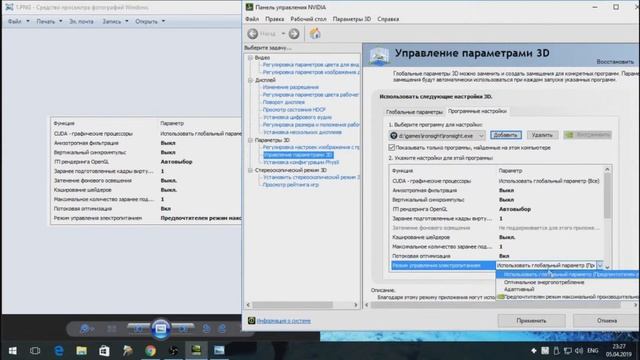Launch Google Chrome from the taskbar
The height and width of the screenshot is (360, 640).
[150, 351]
